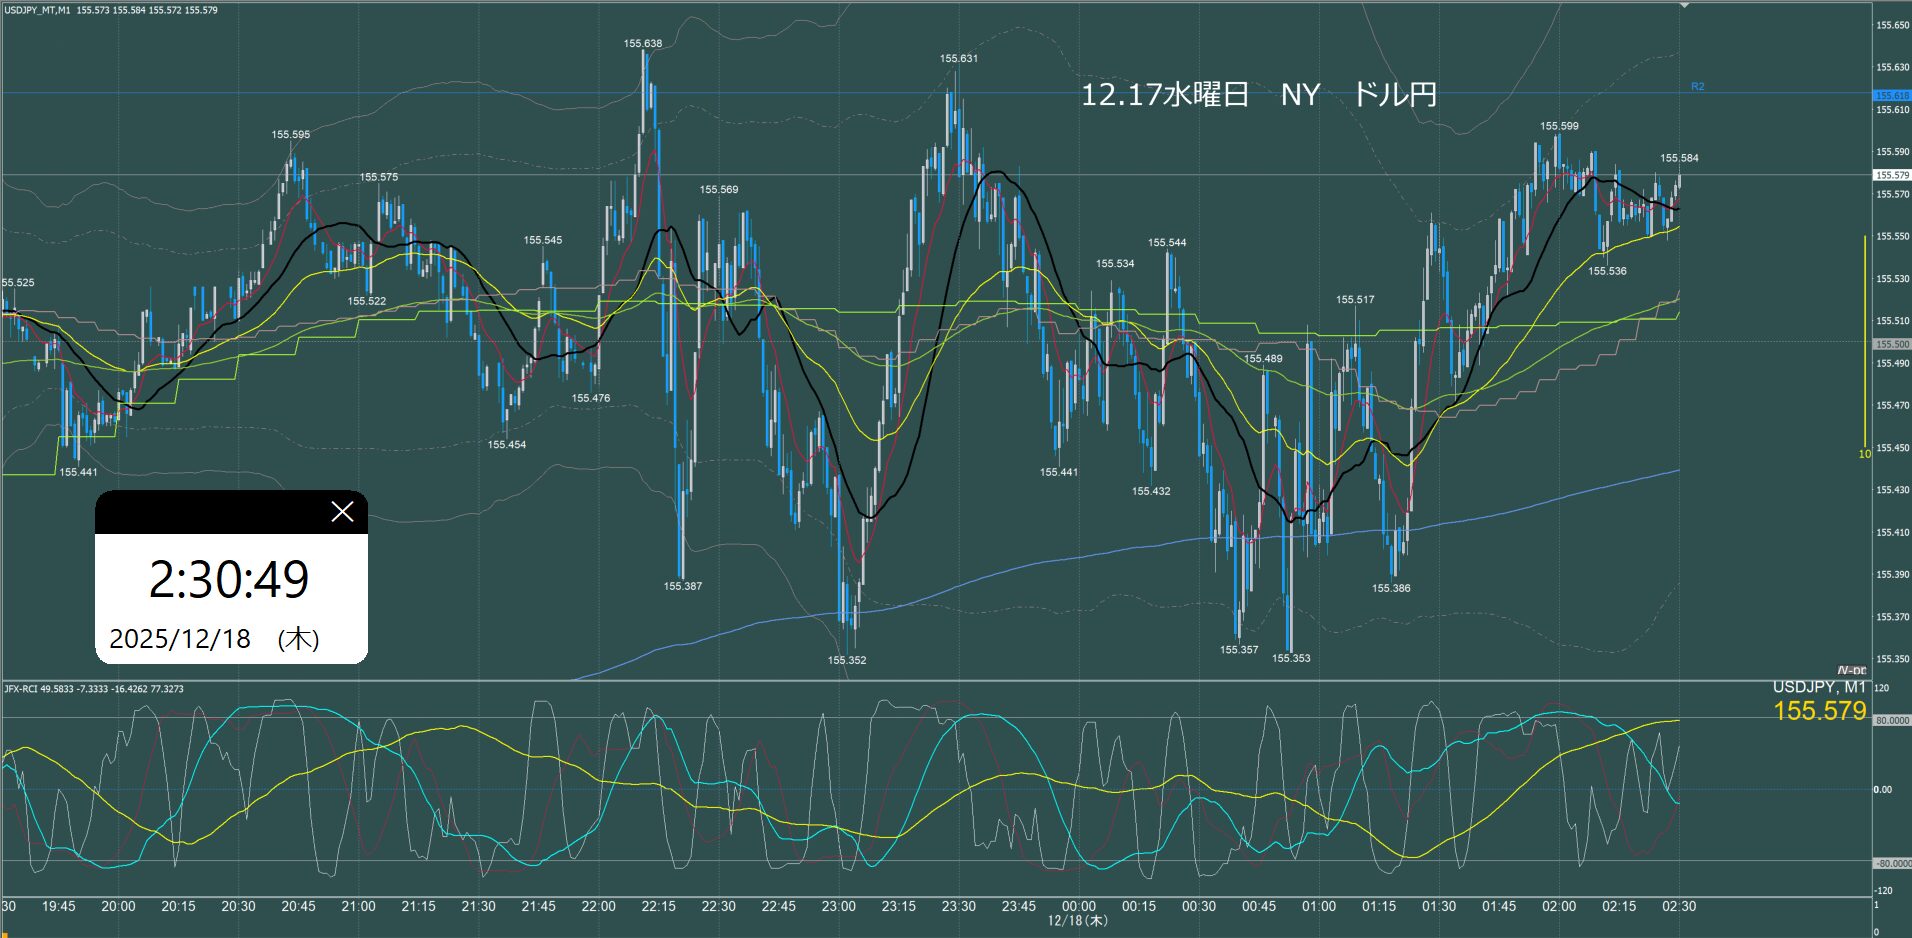This screenshot has width=1912, height=938.
Task: Click the large yellow 155.579 price readout
Action: click(x=1819, y=711)
